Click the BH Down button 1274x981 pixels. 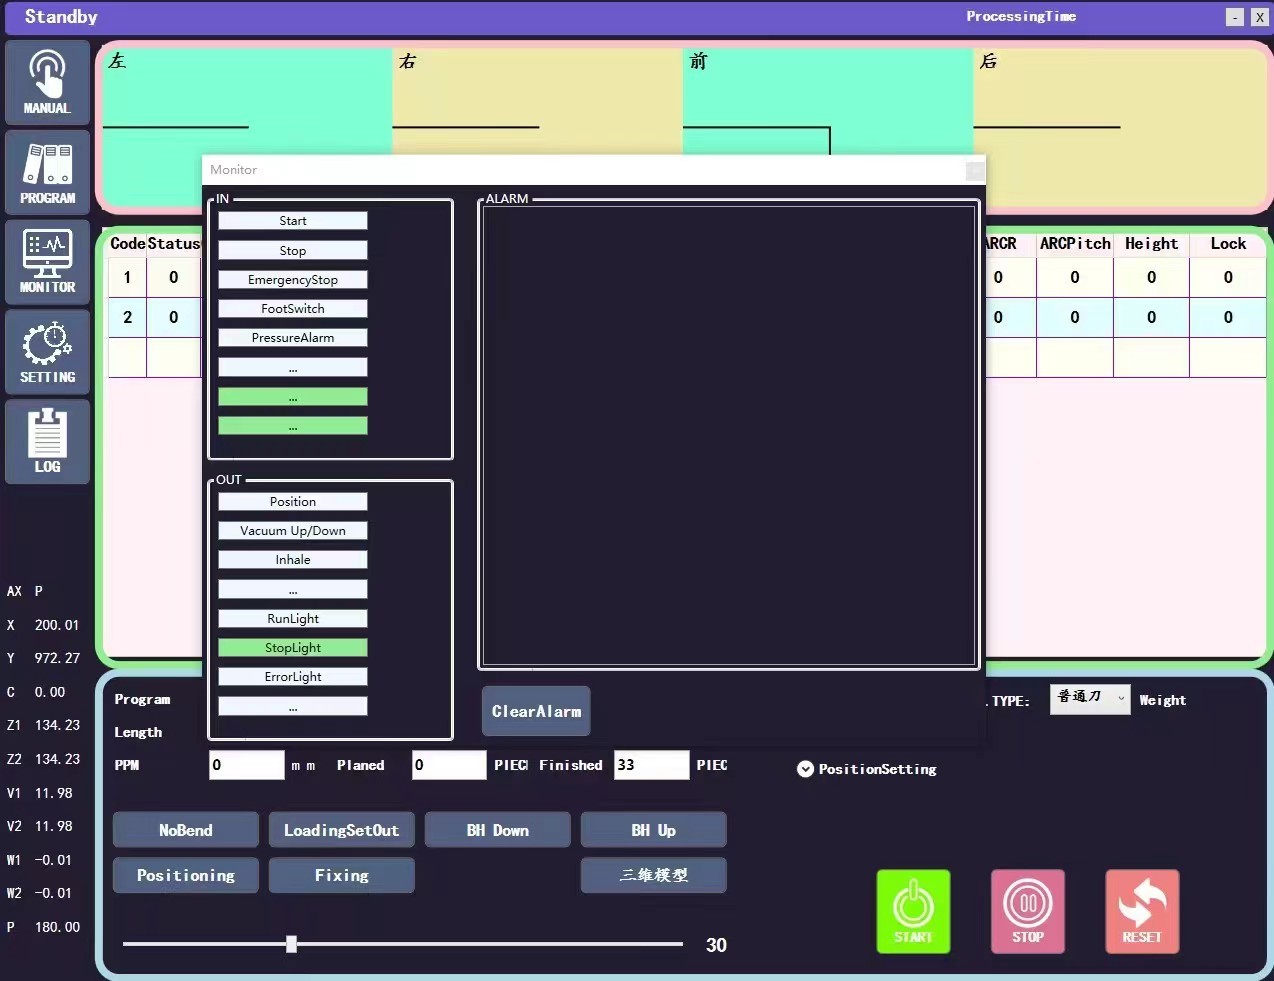coord(497,830)
